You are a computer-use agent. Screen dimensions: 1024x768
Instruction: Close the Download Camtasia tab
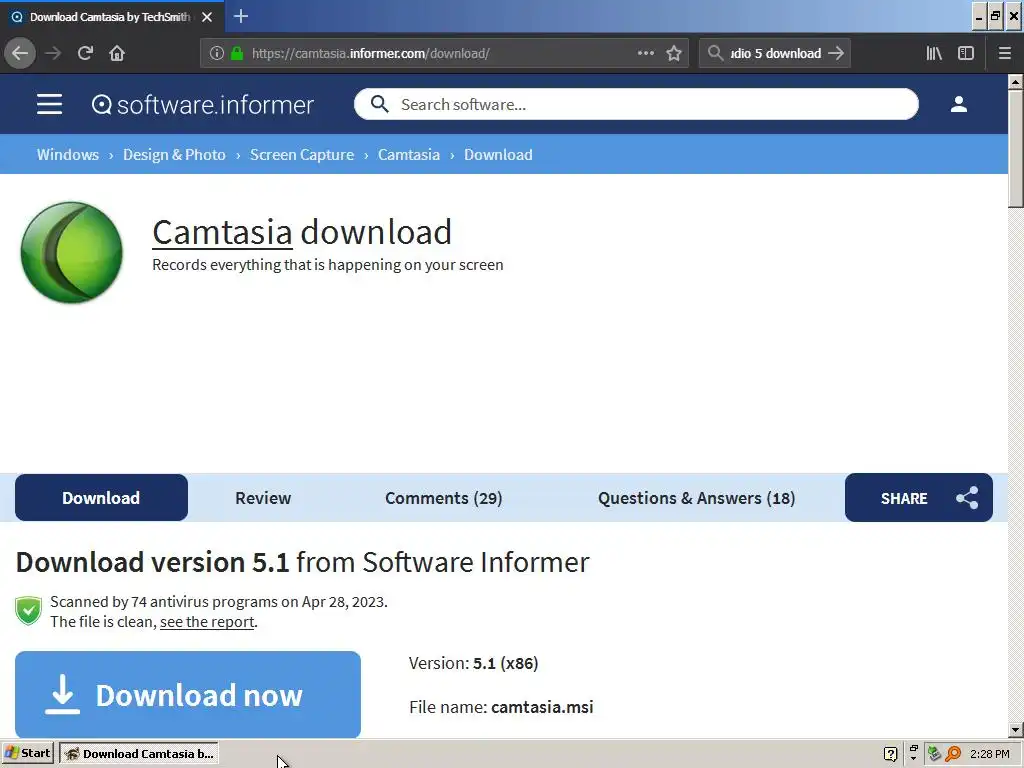(207, 17)
